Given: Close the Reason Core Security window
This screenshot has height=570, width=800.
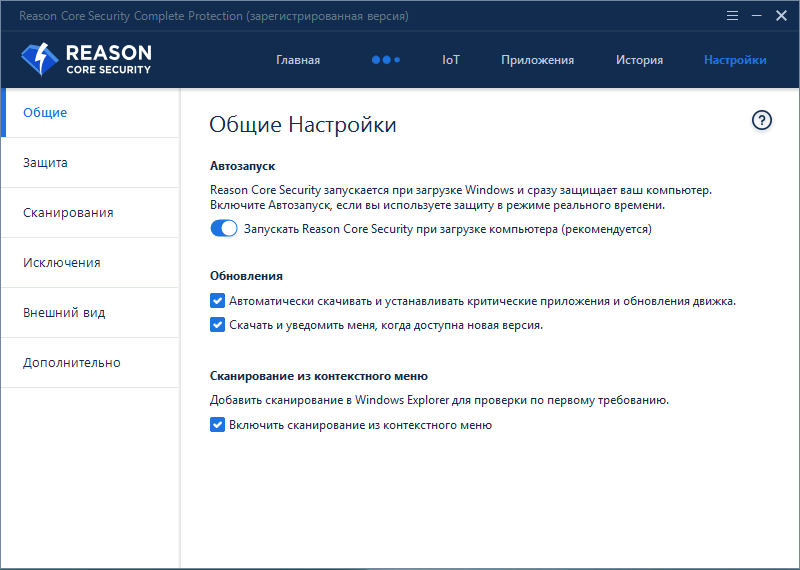Looking at the screenshot, I should pyautogui.click(x=779, y=16).
